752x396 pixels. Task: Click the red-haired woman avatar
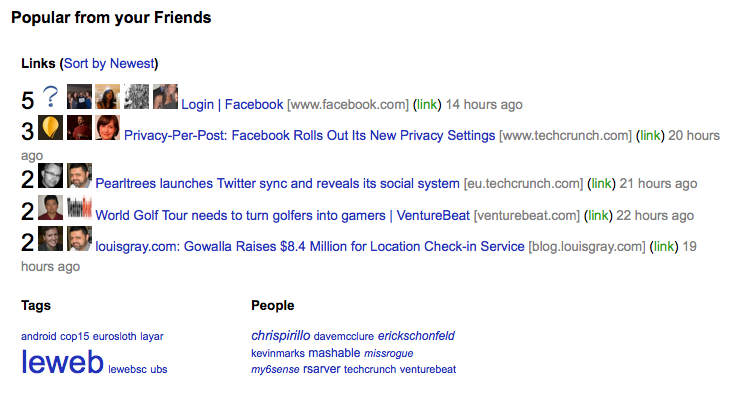coord(107,128)
